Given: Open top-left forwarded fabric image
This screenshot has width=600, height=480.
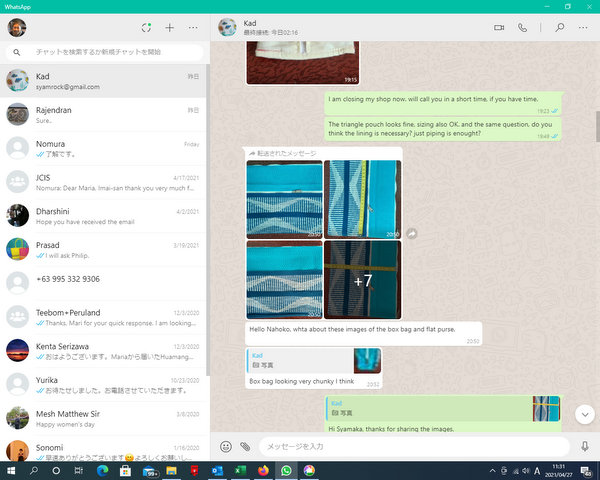Looking at the screenshot, I should point(285,199).
